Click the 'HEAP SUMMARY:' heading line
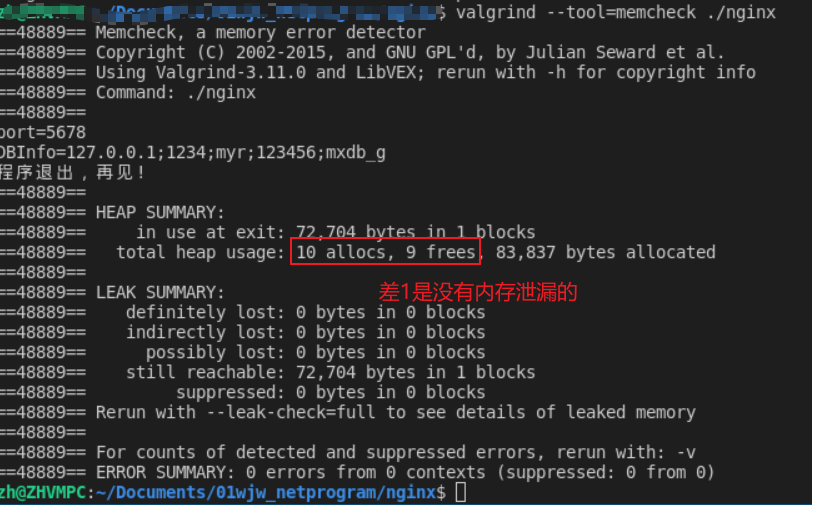Viewport: 814px width, 505px height. (160, 212)
